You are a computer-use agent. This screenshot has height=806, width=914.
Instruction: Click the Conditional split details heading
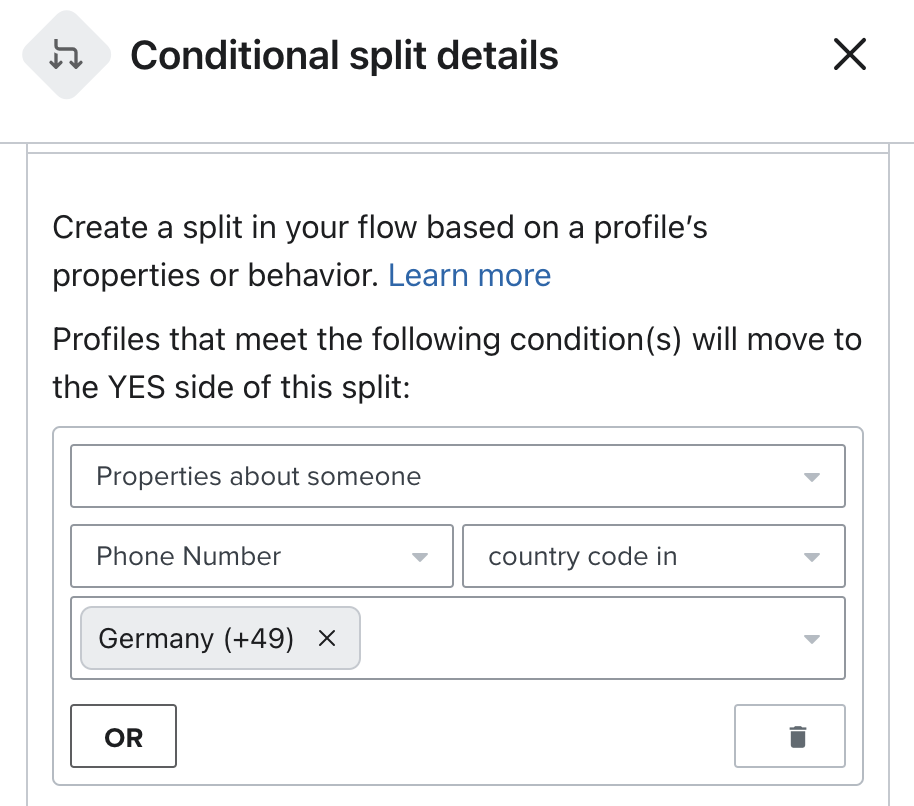pyautogui.click(x=343, y=55)
